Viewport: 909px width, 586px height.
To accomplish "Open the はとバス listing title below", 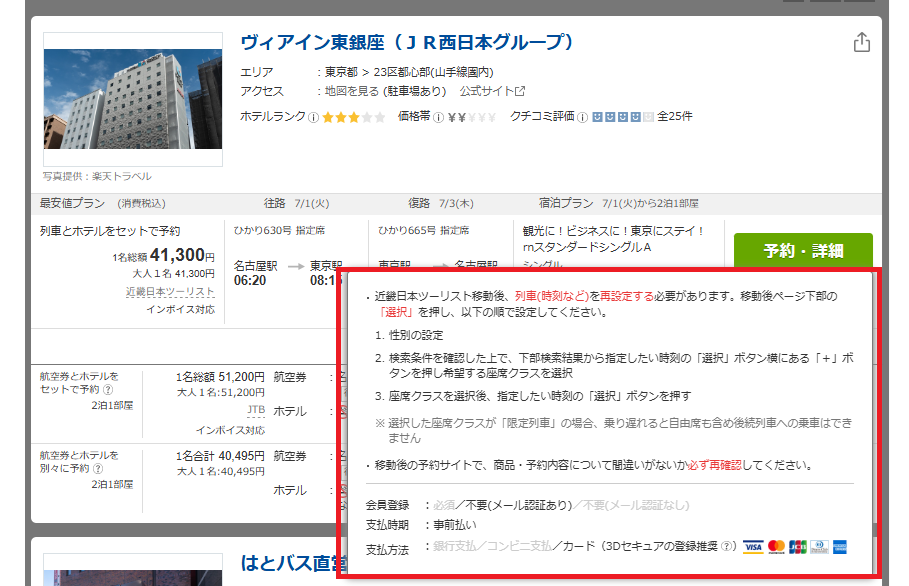I will [290, 563].
